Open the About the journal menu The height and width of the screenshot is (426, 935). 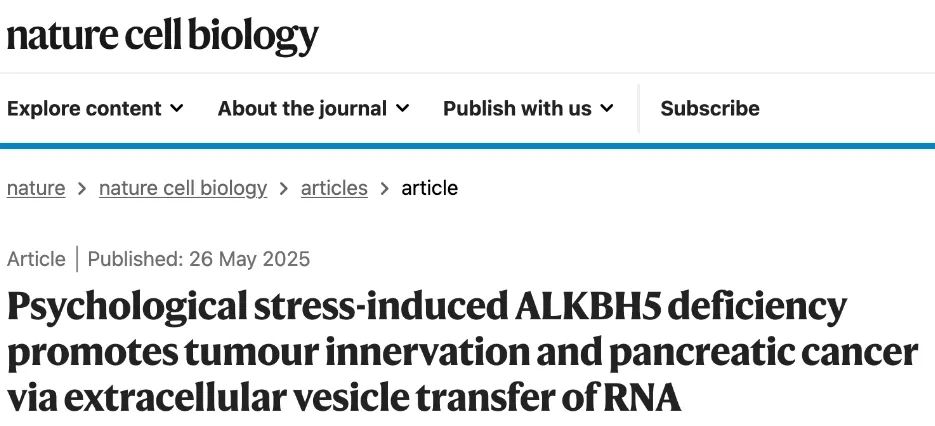tap(314, 109)
